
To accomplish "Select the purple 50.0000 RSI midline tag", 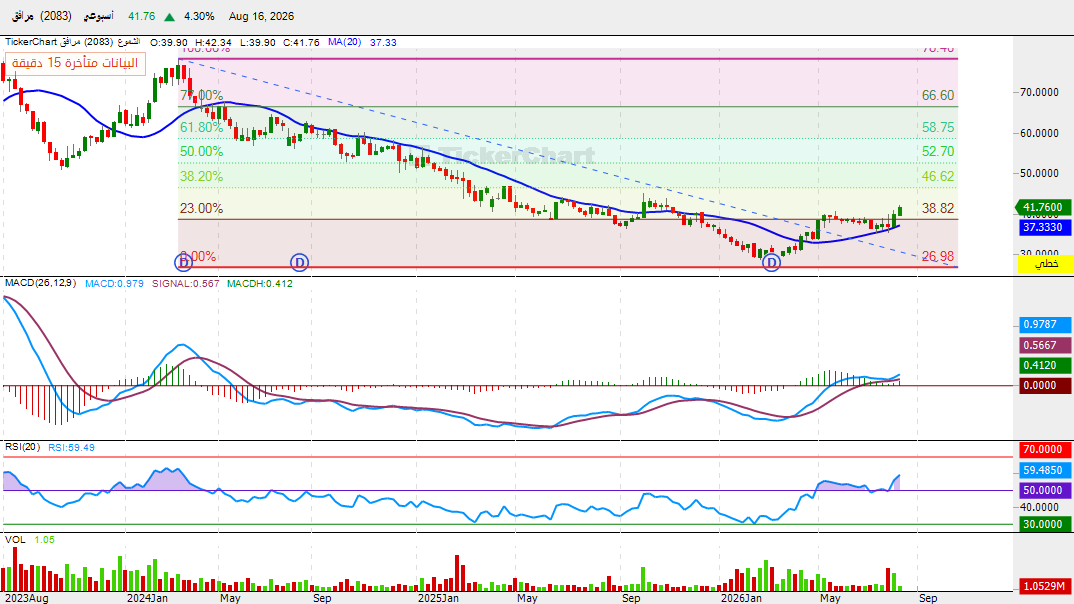I will [x=1045, y=490].
